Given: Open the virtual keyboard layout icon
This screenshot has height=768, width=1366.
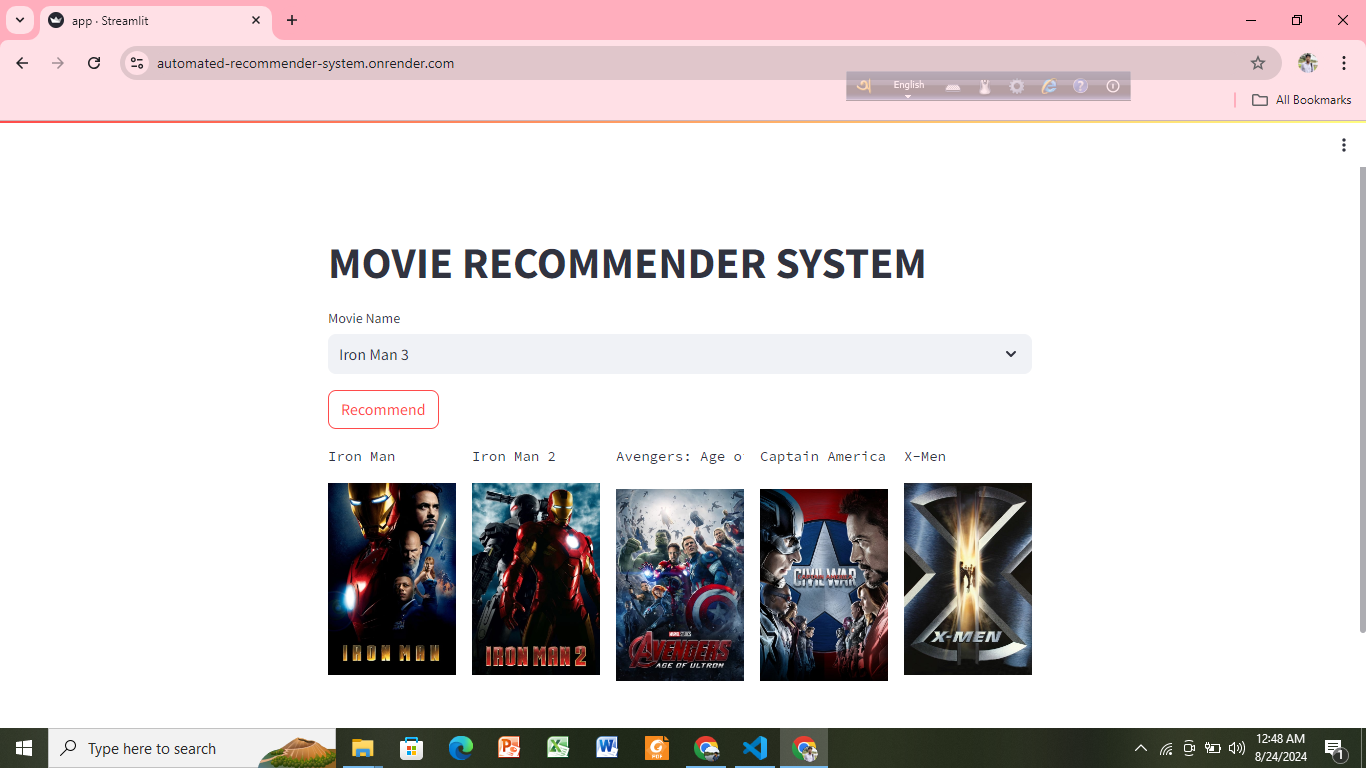Looking at the screenshot, I should [x=953, y=87].
